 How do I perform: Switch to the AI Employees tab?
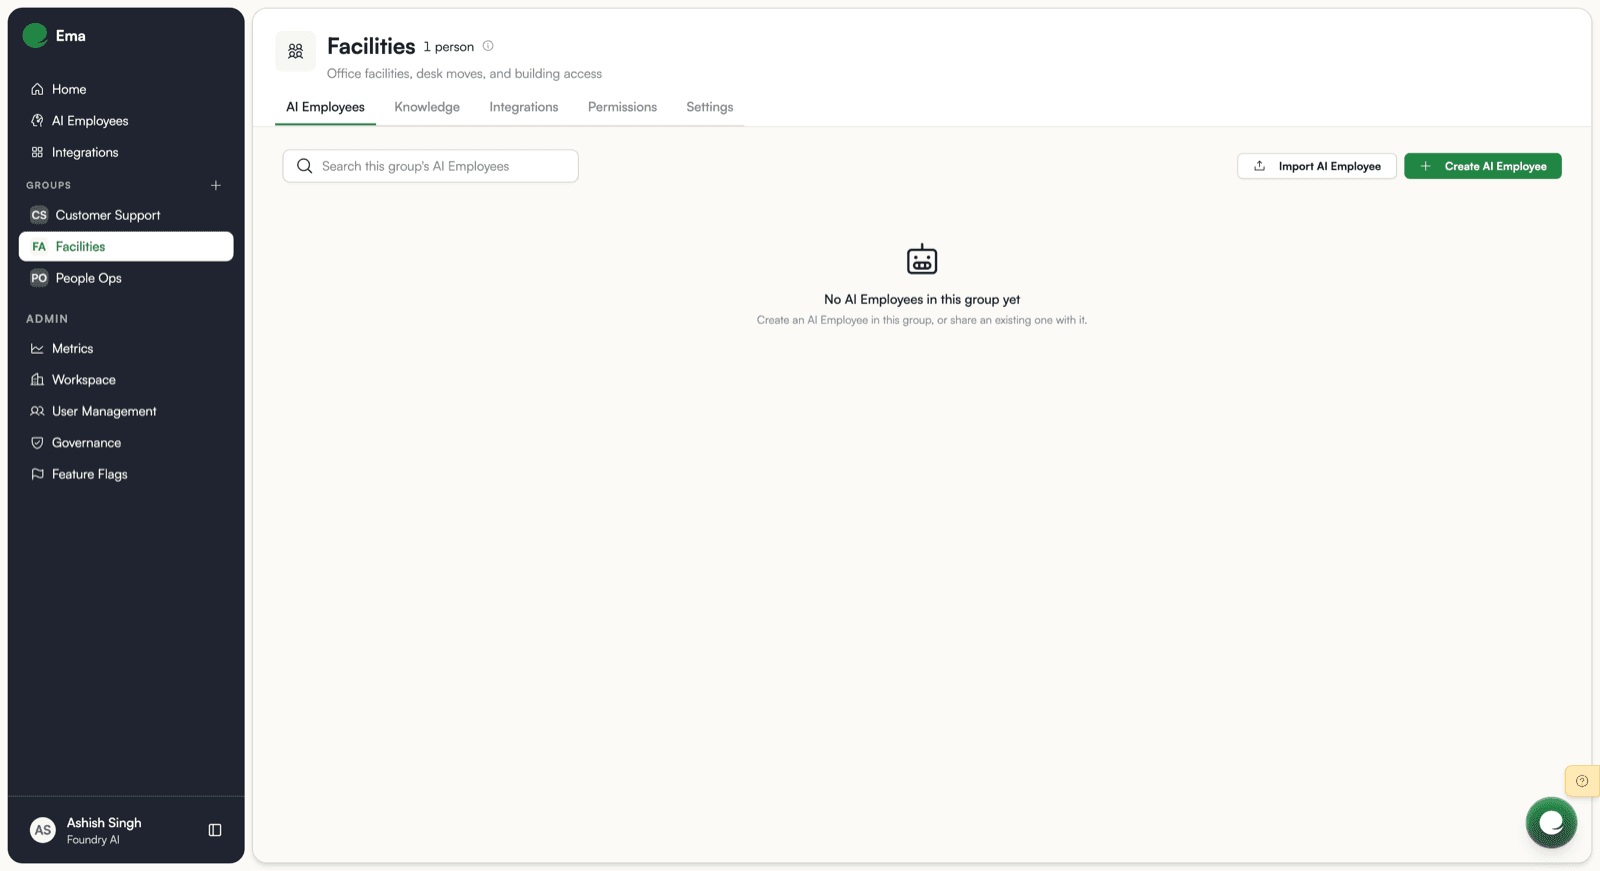(326, 107)
